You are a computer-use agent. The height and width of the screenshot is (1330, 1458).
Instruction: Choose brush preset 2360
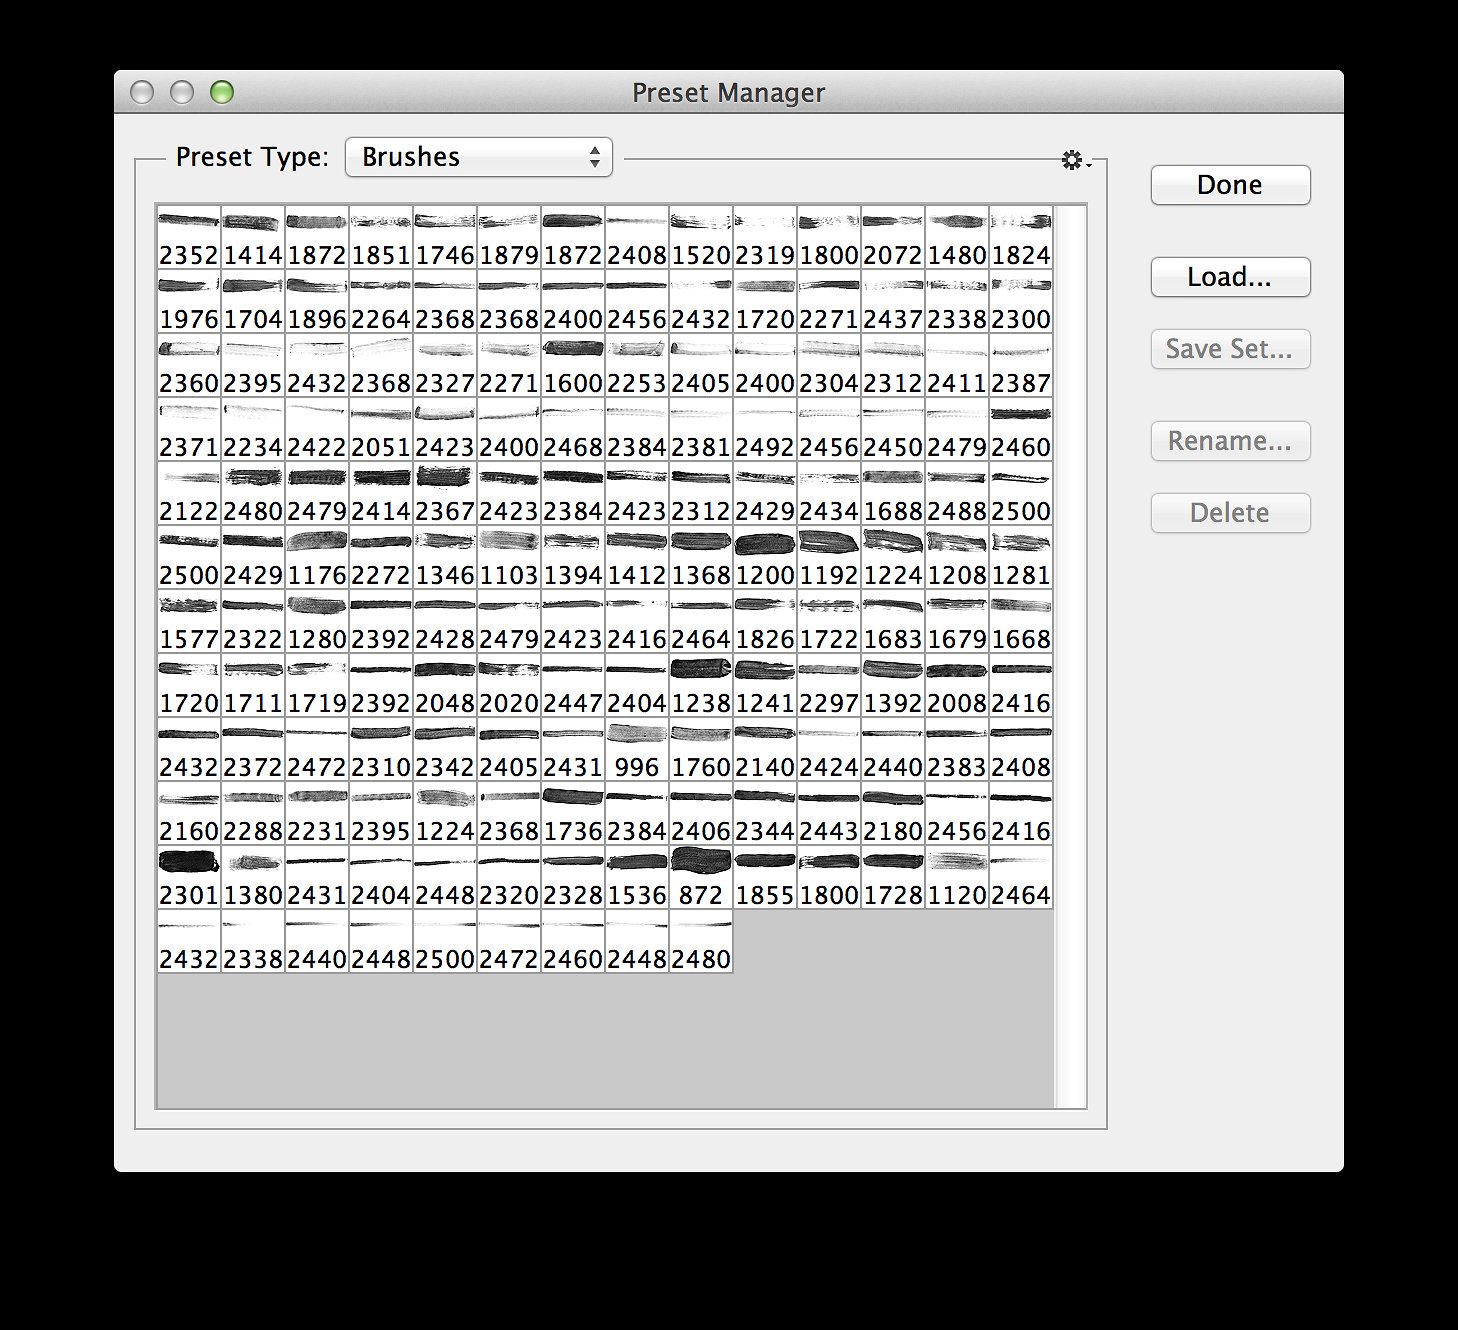point(189,366)
